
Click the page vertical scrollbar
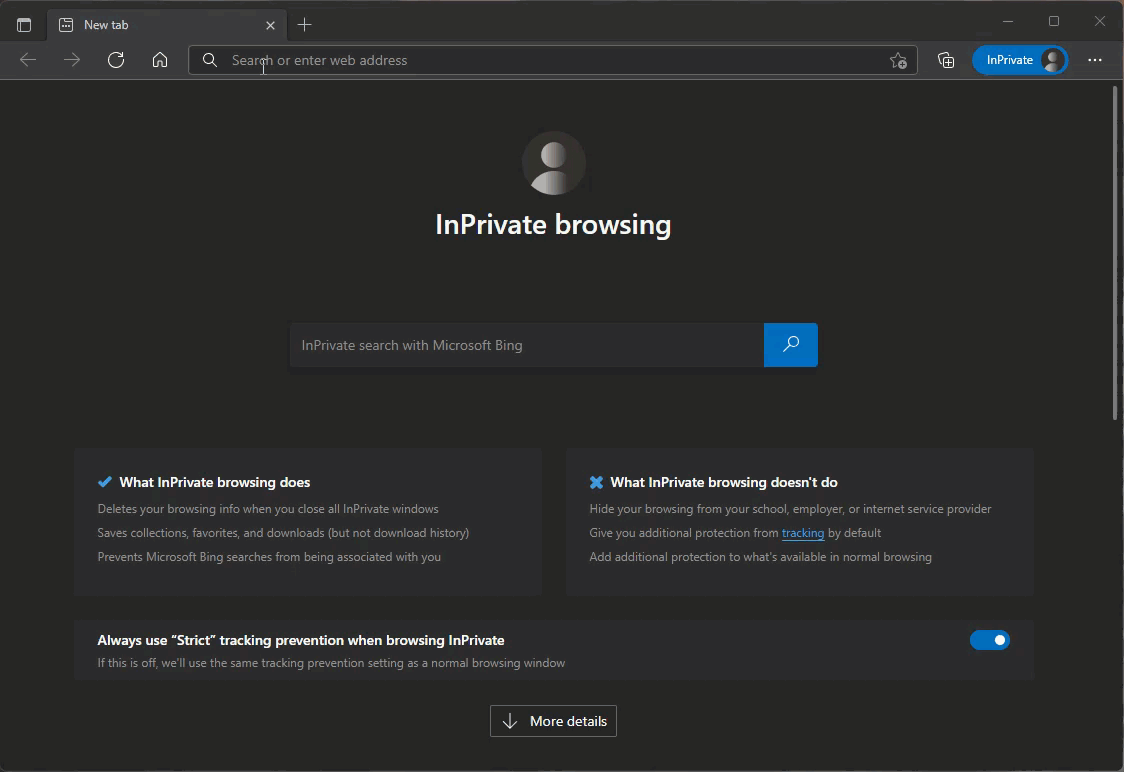pyautogui.click(x=1115, y=252)
